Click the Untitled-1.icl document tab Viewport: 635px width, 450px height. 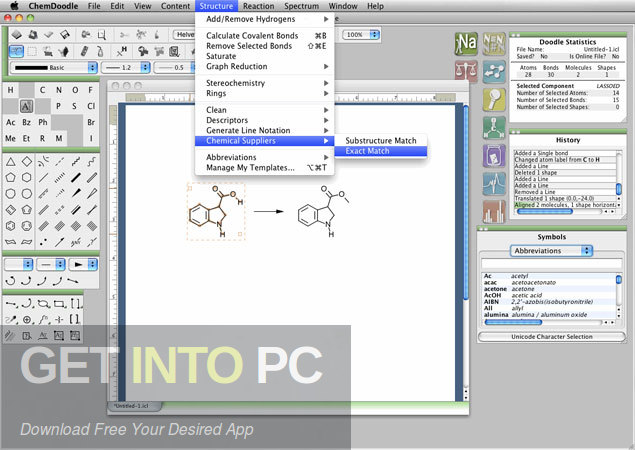tap(134, 405)
